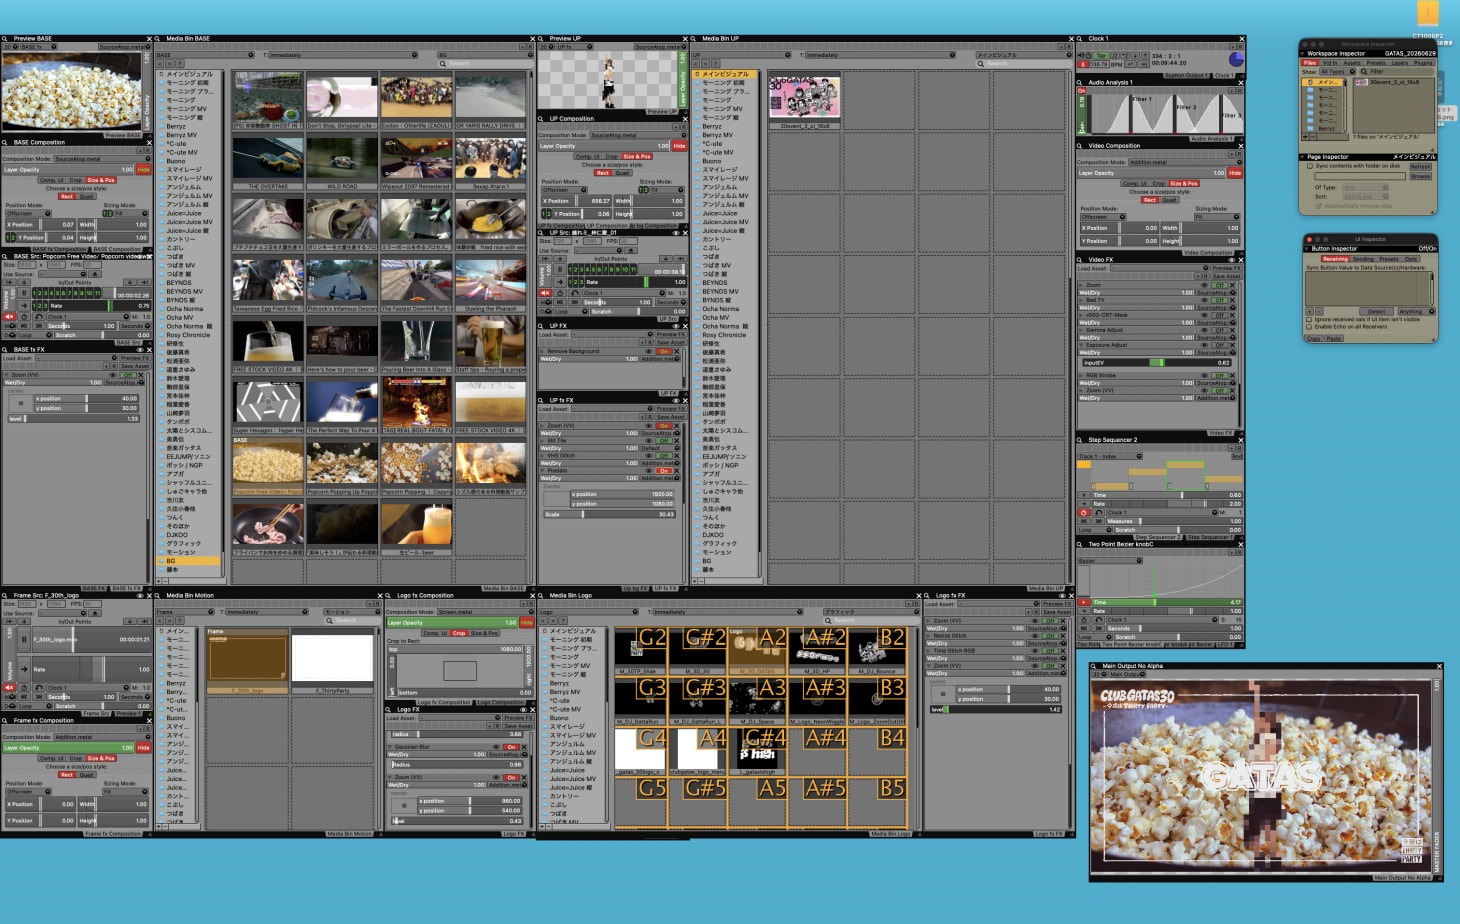Click the green Gain slider in Audio Analysis 1

coord(1082,114)
